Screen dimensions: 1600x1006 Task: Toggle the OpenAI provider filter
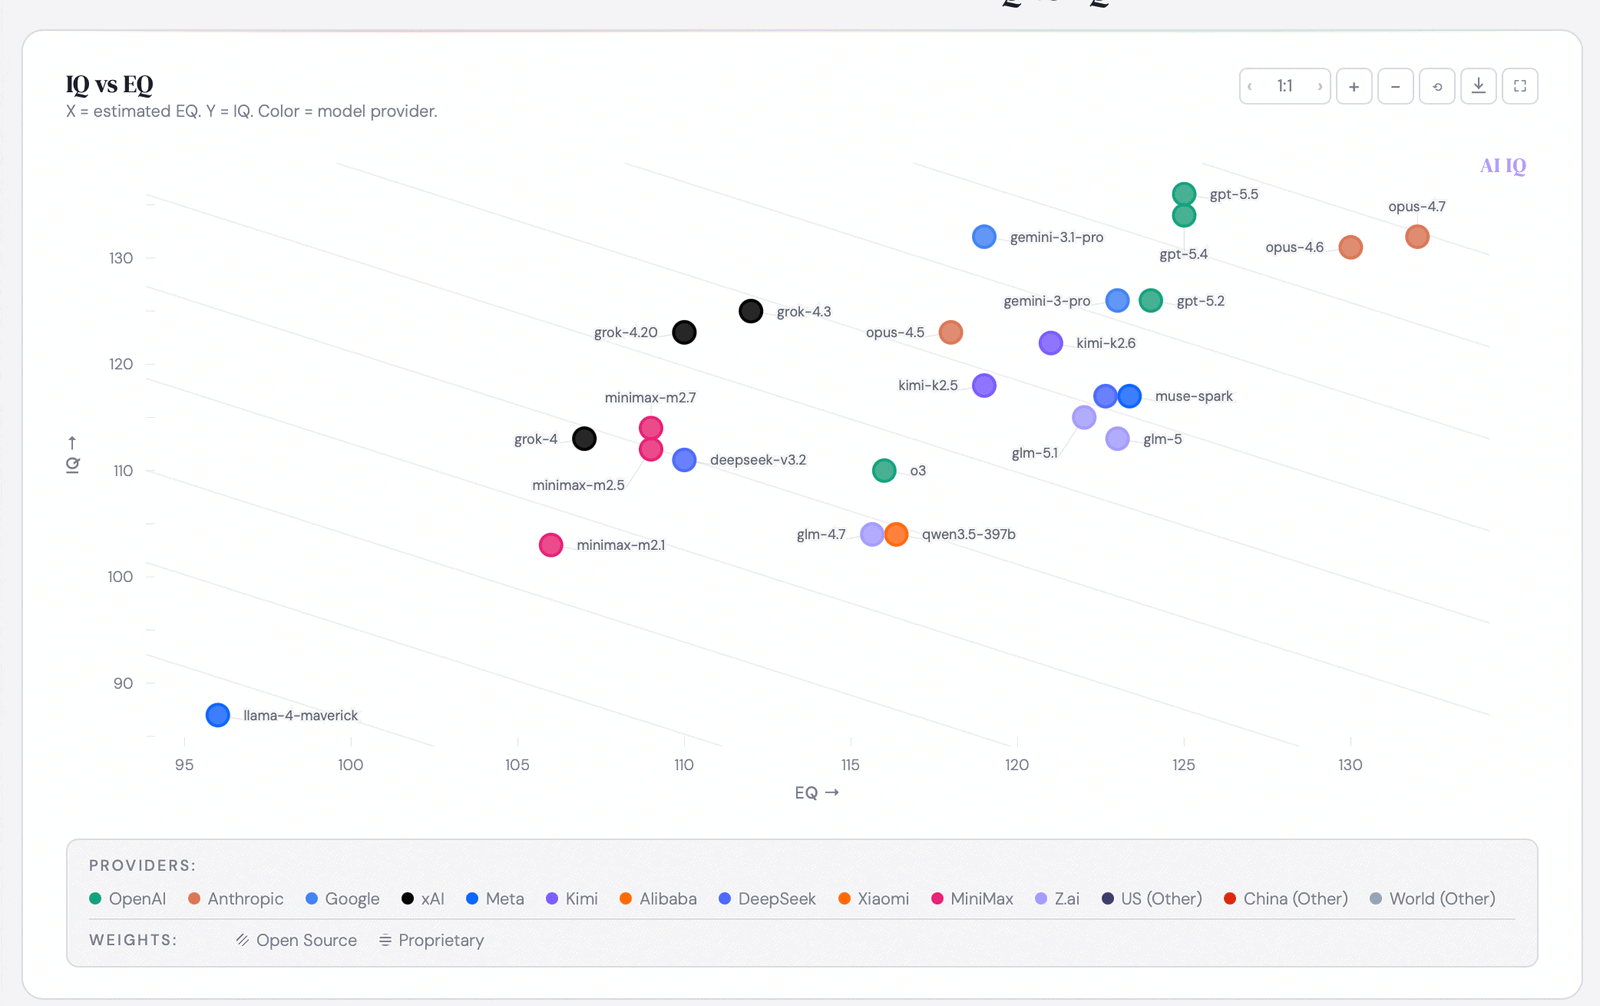point(128,899)
